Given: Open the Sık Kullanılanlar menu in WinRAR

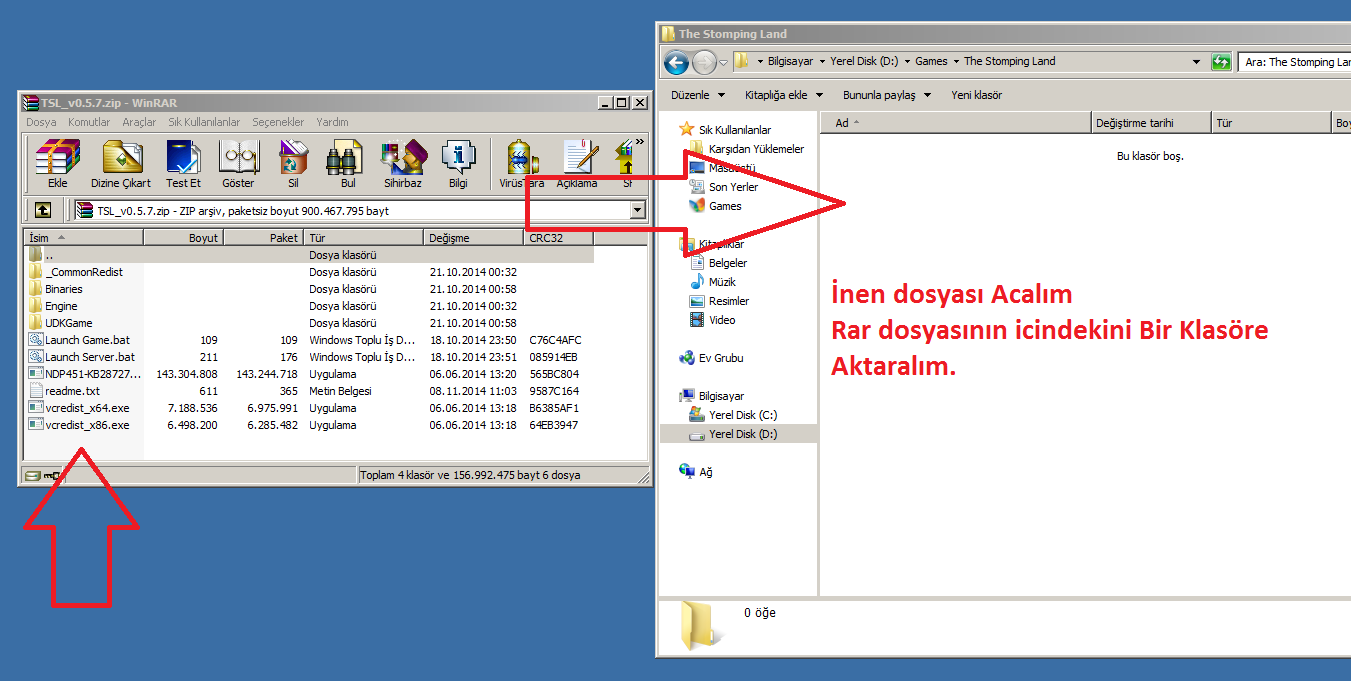Looking at the screenshot, I should [204, 122].
